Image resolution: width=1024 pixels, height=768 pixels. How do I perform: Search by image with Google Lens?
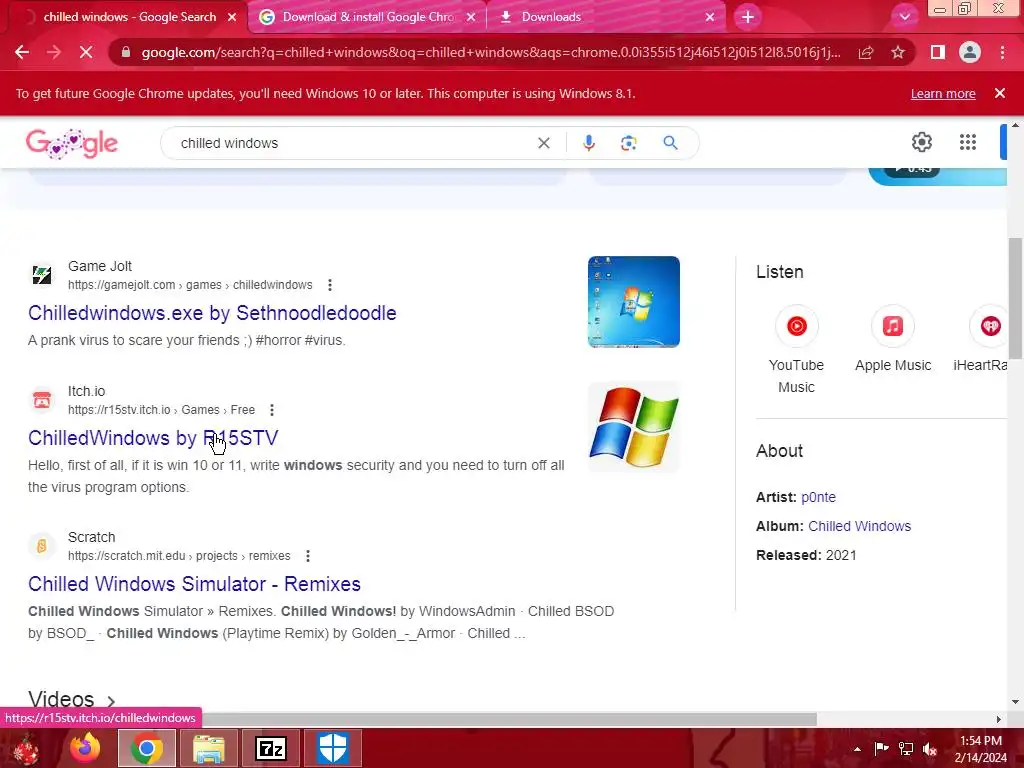pos(628,143)
